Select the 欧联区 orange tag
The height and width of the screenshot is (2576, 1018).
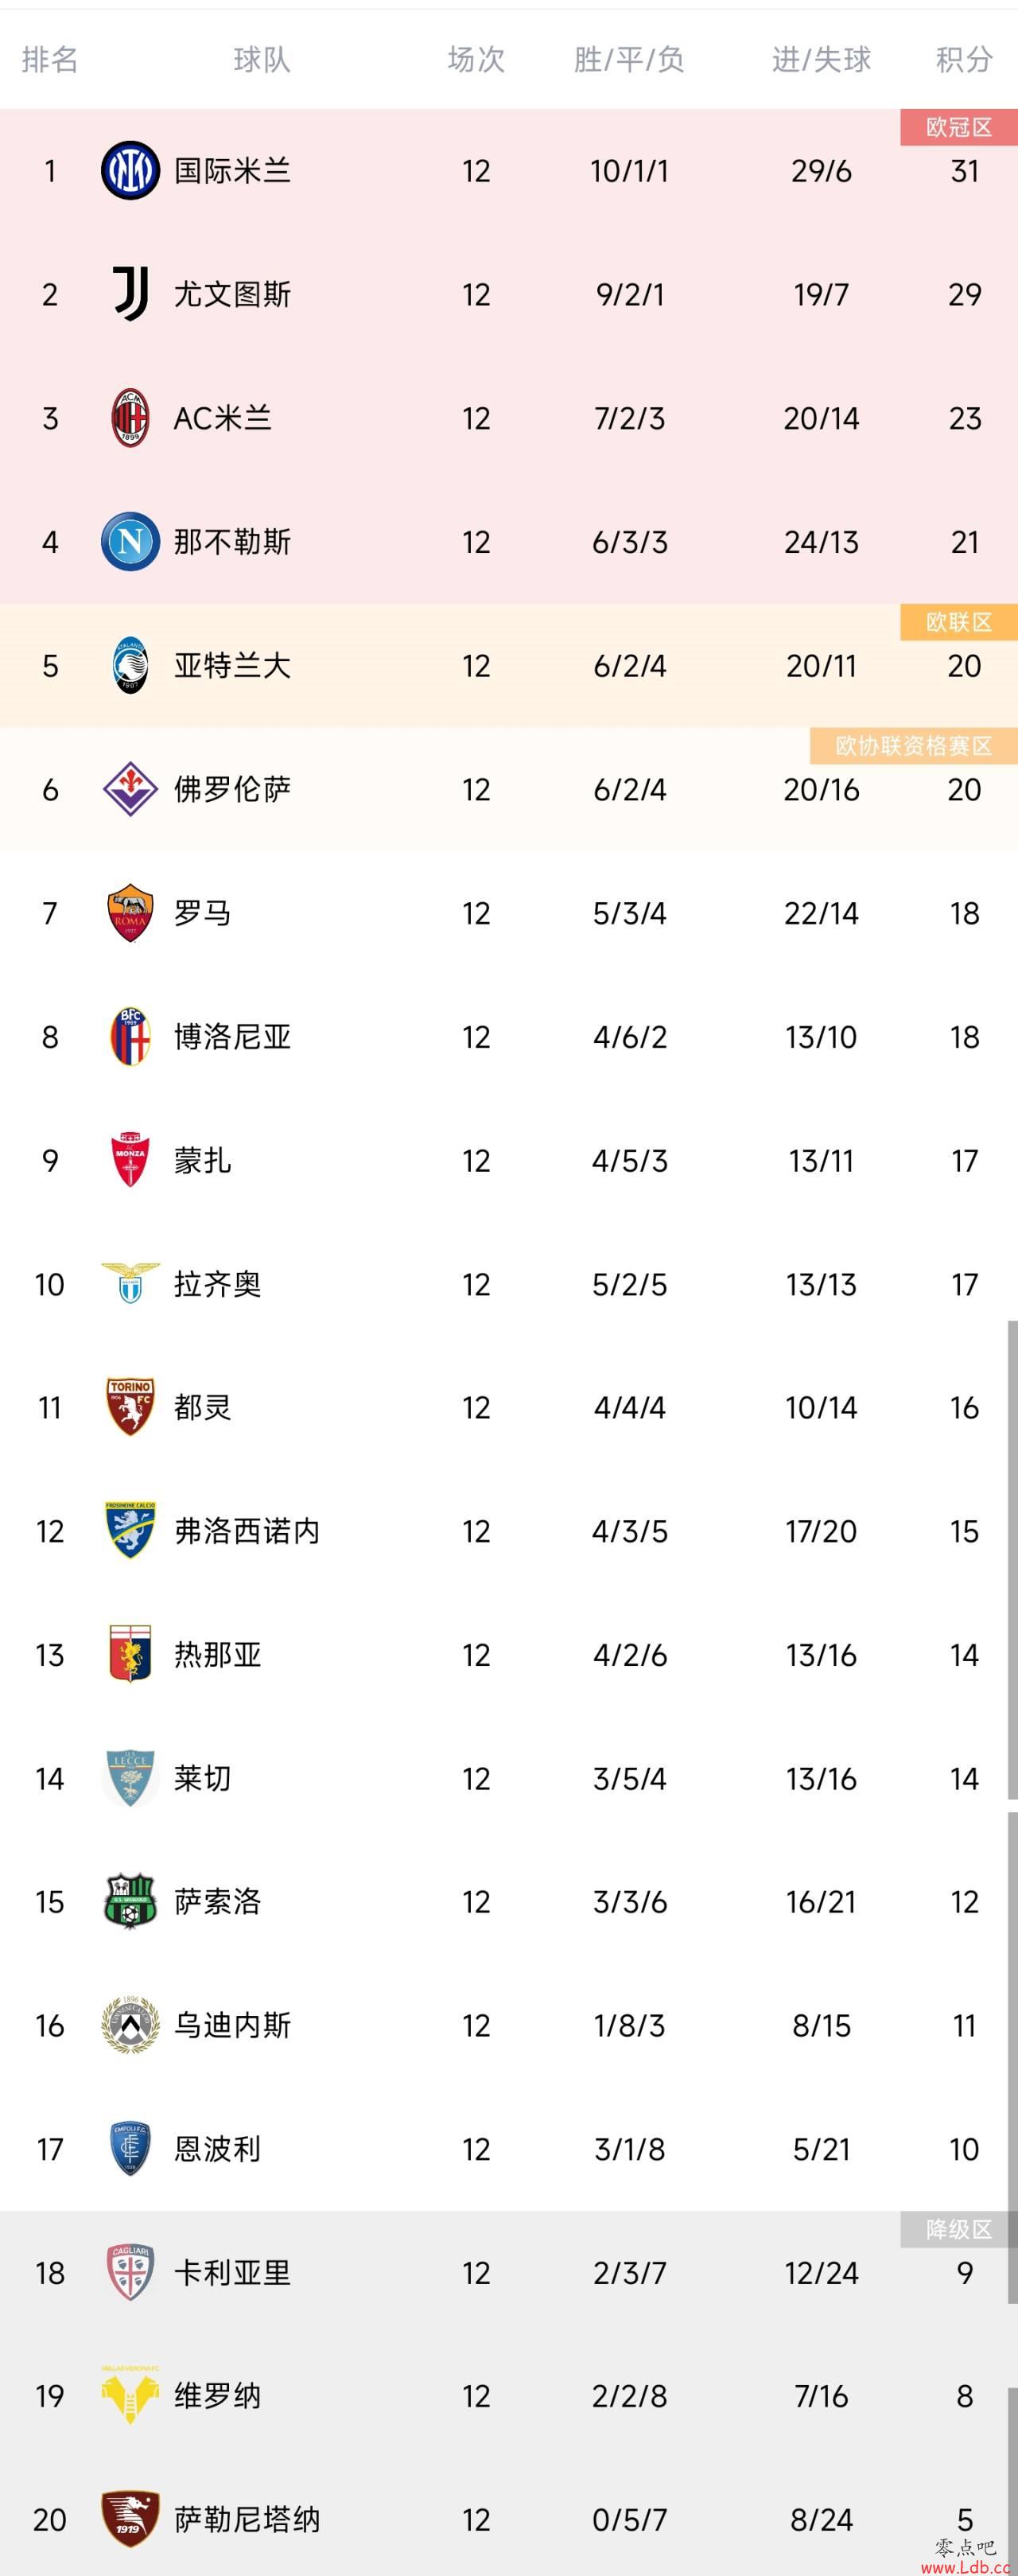coord(958,622)
